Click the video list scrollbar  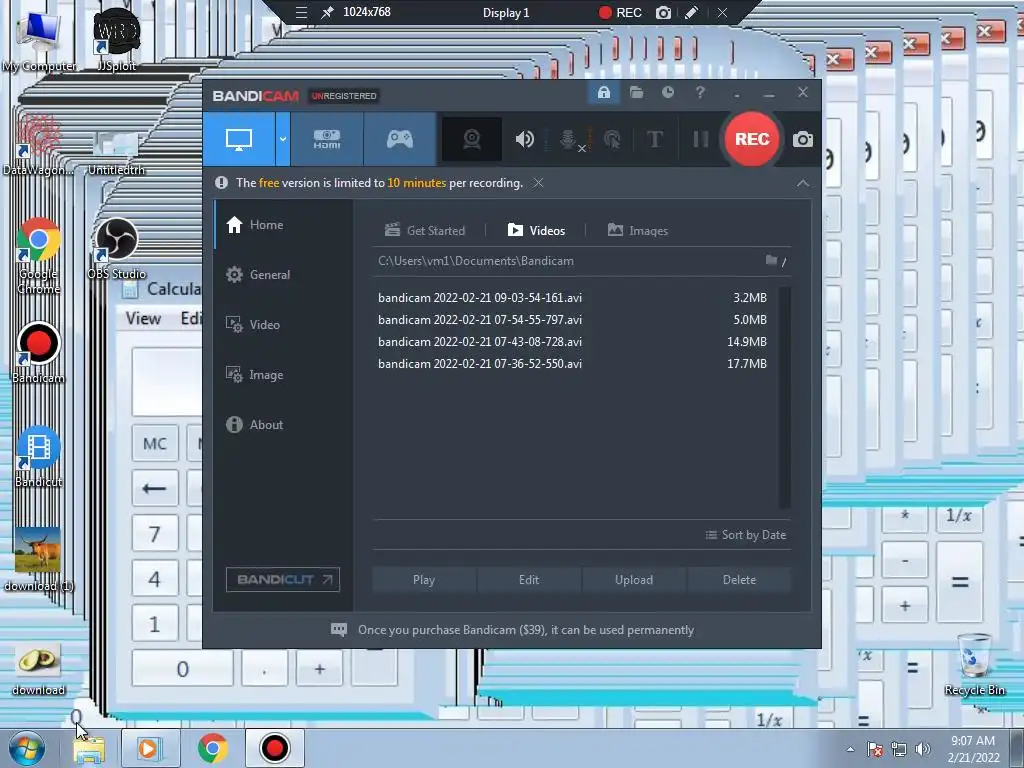coord(784,397)
